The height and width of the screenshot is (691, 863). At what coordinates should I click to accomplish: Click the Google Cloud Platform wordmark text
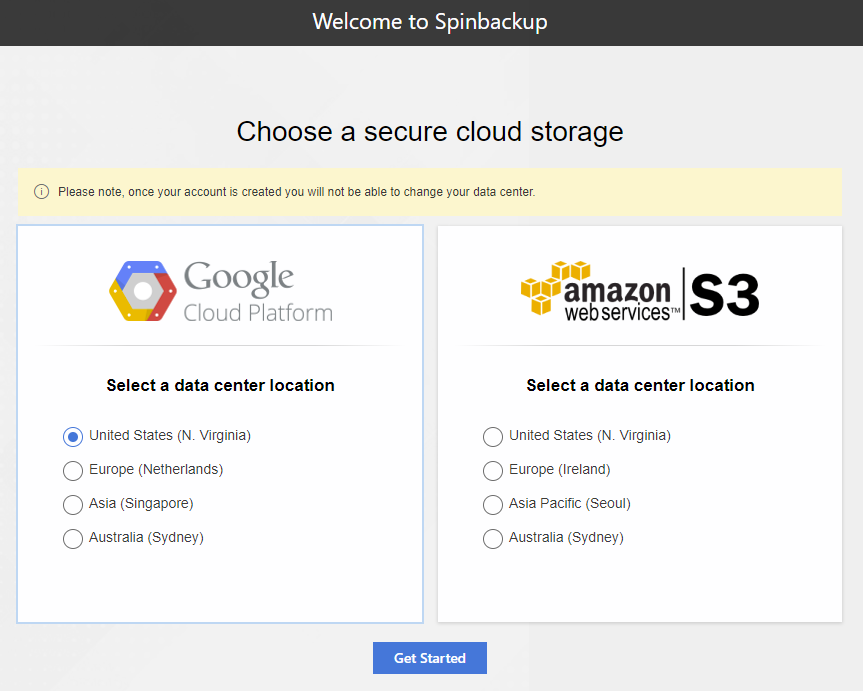pyautogui.click(x=258, y=291)
